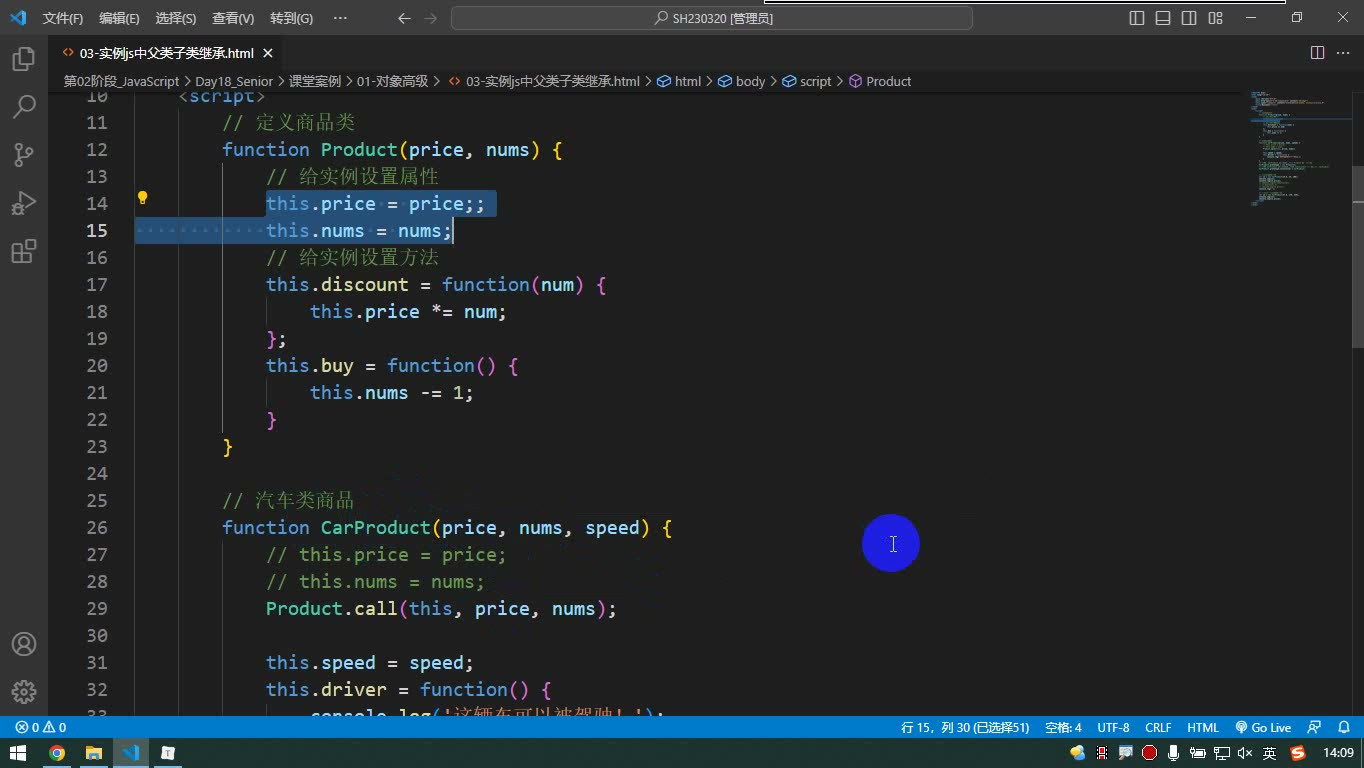
Task: Toggle the secondary sidebar layout button
Action: [1189, 18]
